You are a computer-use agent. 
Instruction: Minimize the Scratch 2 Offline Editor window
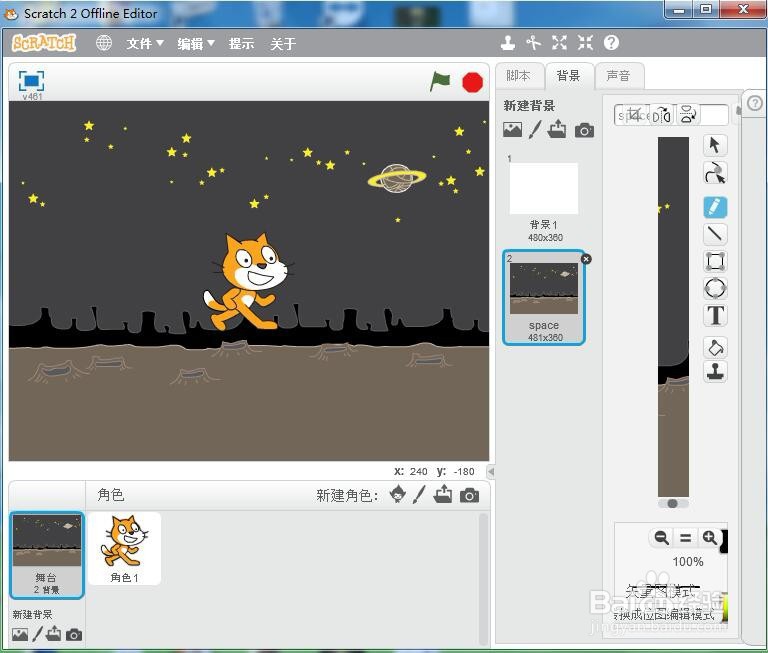click(679, 9)
